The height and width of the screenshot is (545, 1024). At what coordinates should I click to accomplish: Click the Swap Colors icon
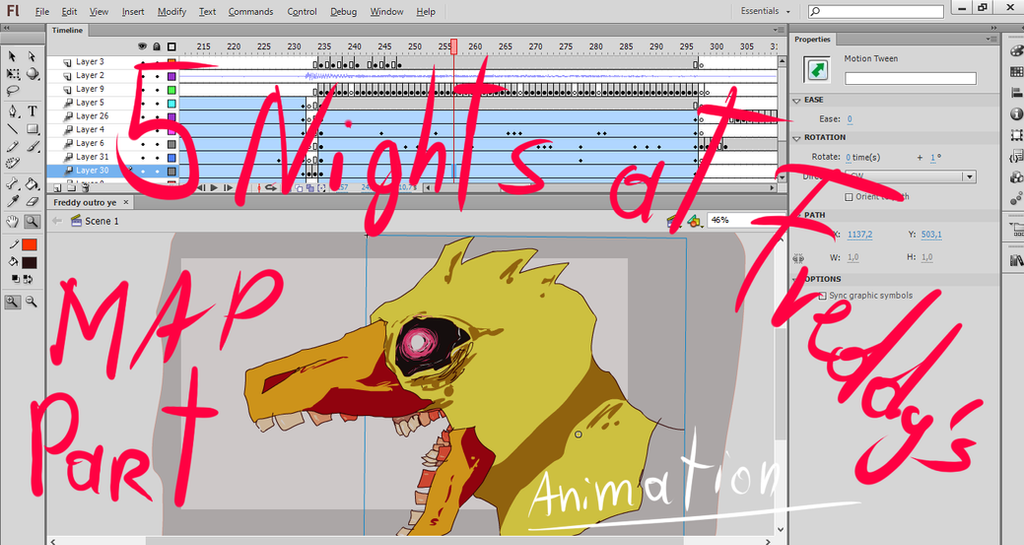click(28, 279)
